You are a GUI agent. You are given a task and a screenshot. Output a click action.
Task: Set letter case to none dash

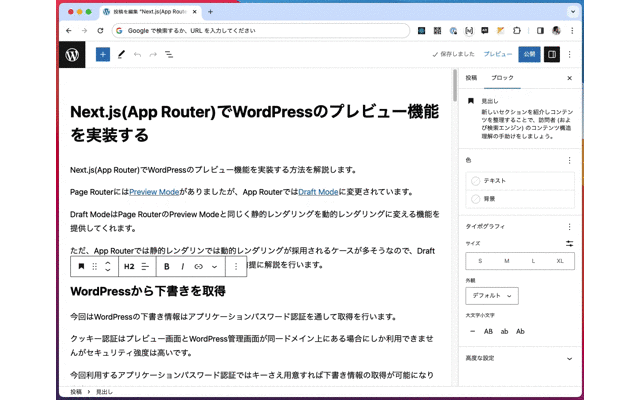[473, 331]
